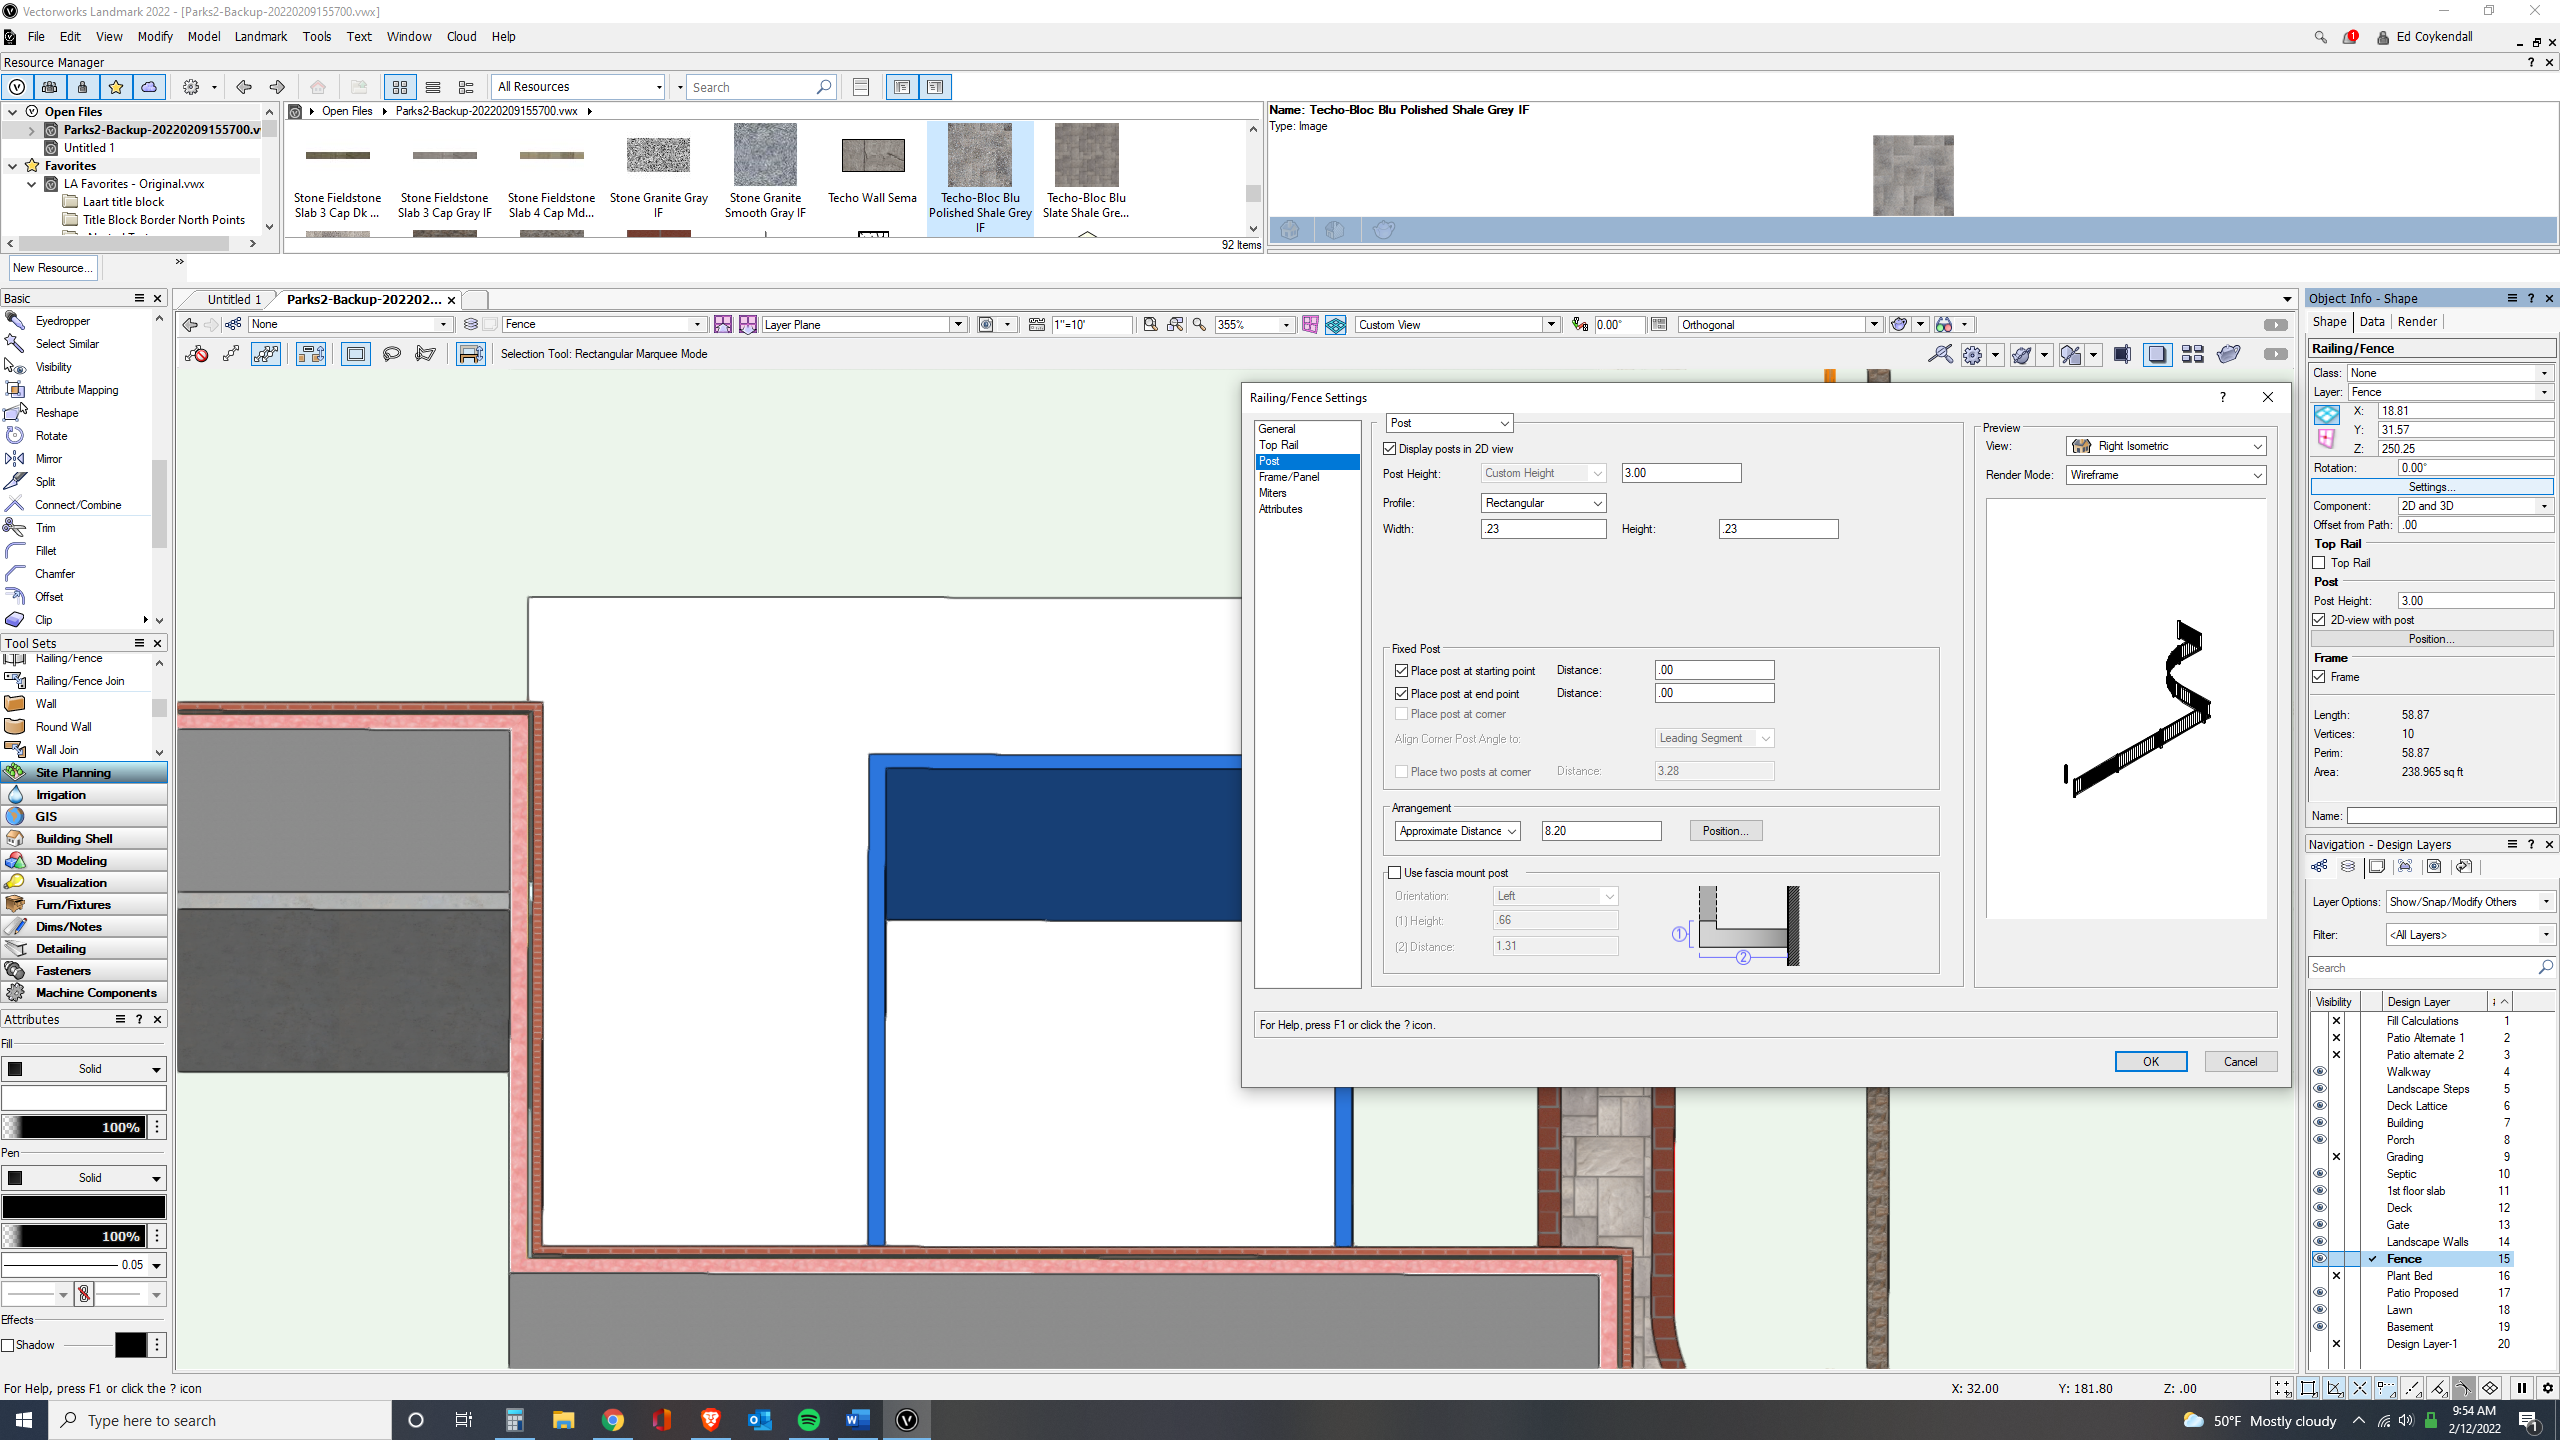Viewport: 2560px width, 1440px height.
Task: Click the arrangement Position... button
Action: click(1725, 831)
